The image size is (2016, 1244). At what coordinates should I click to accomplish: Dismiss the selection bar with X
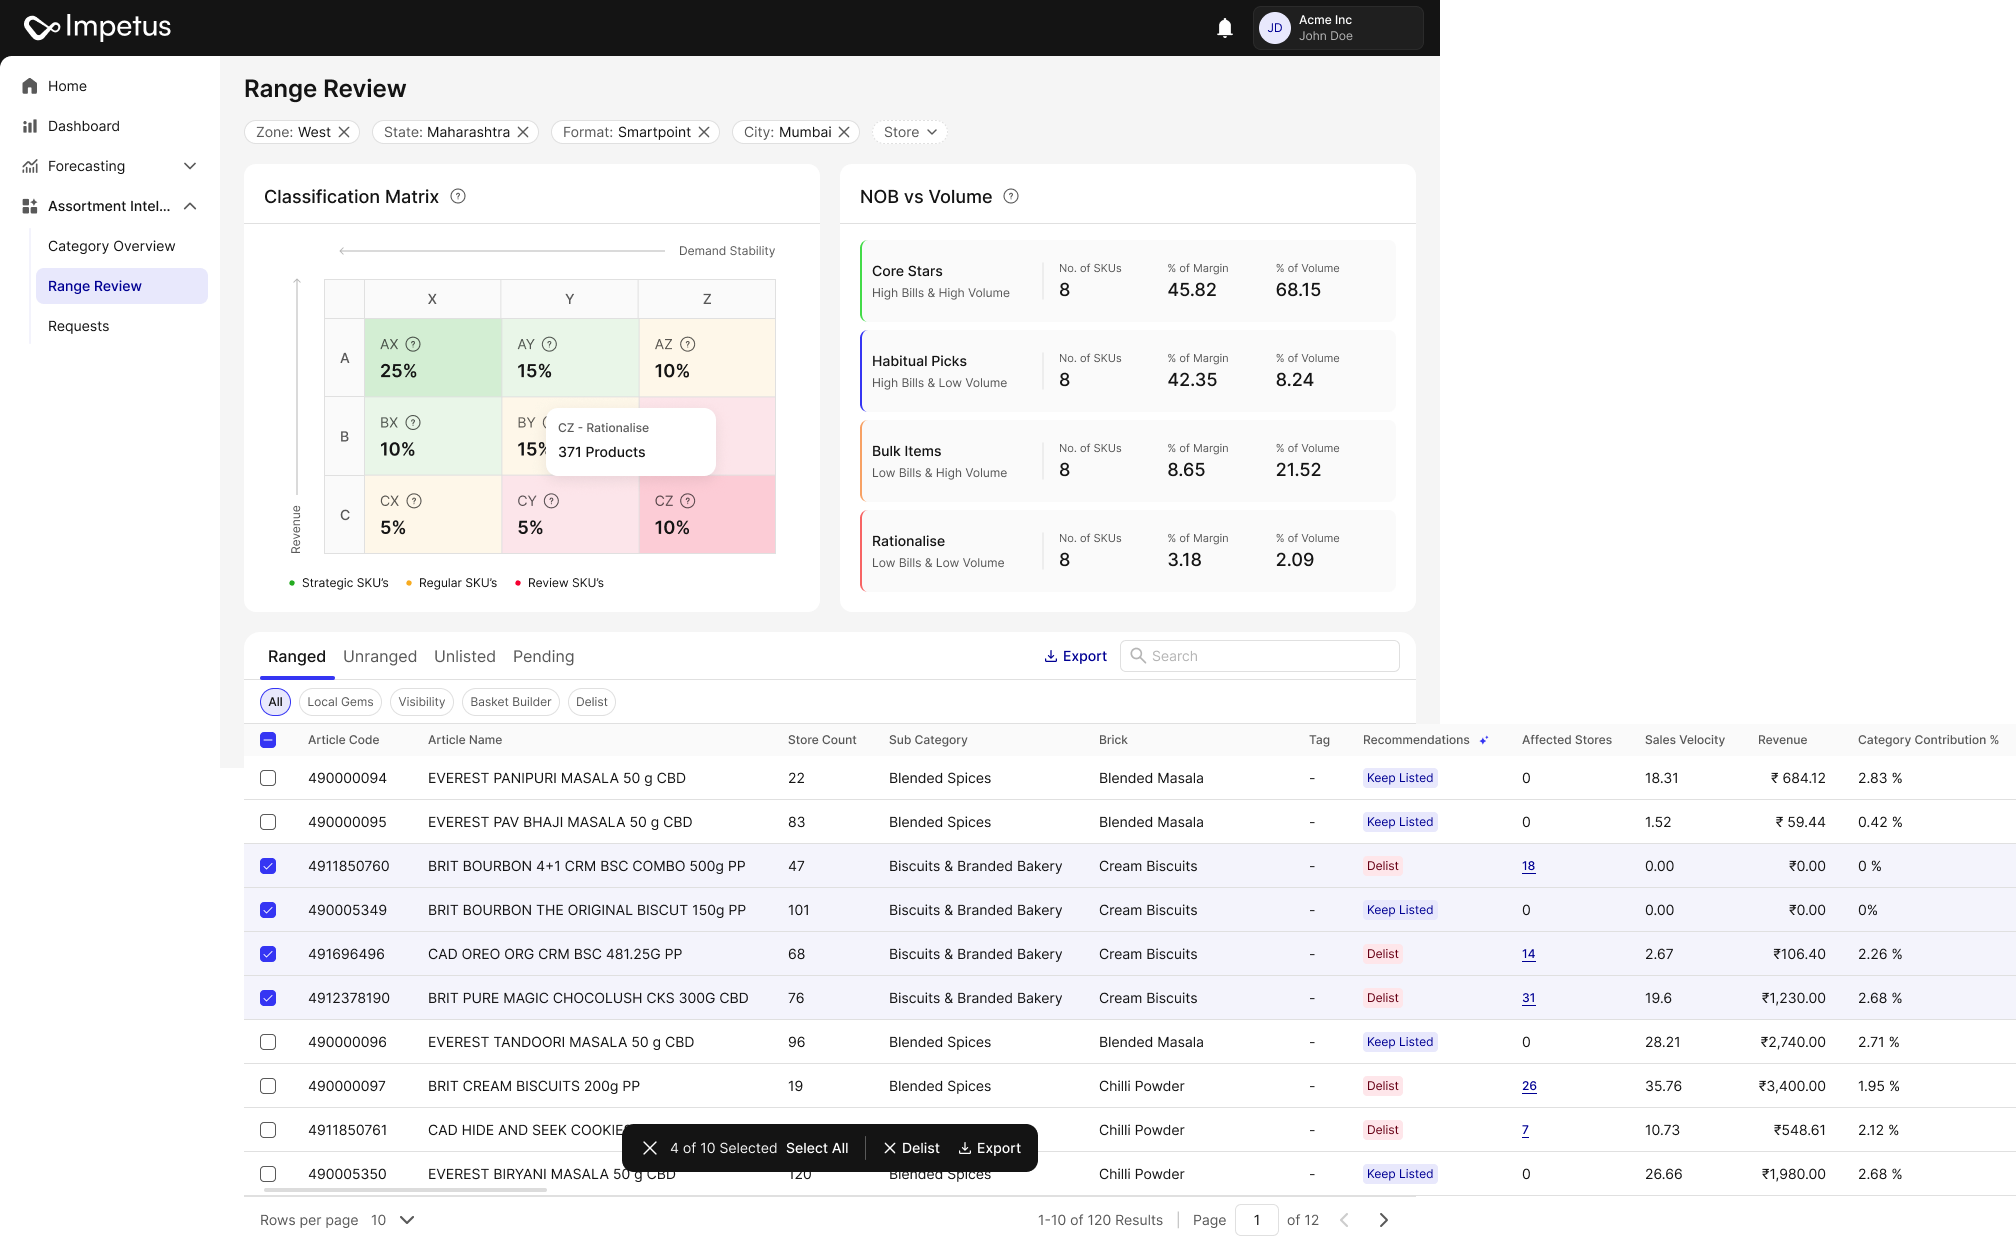pos(650,1148)
